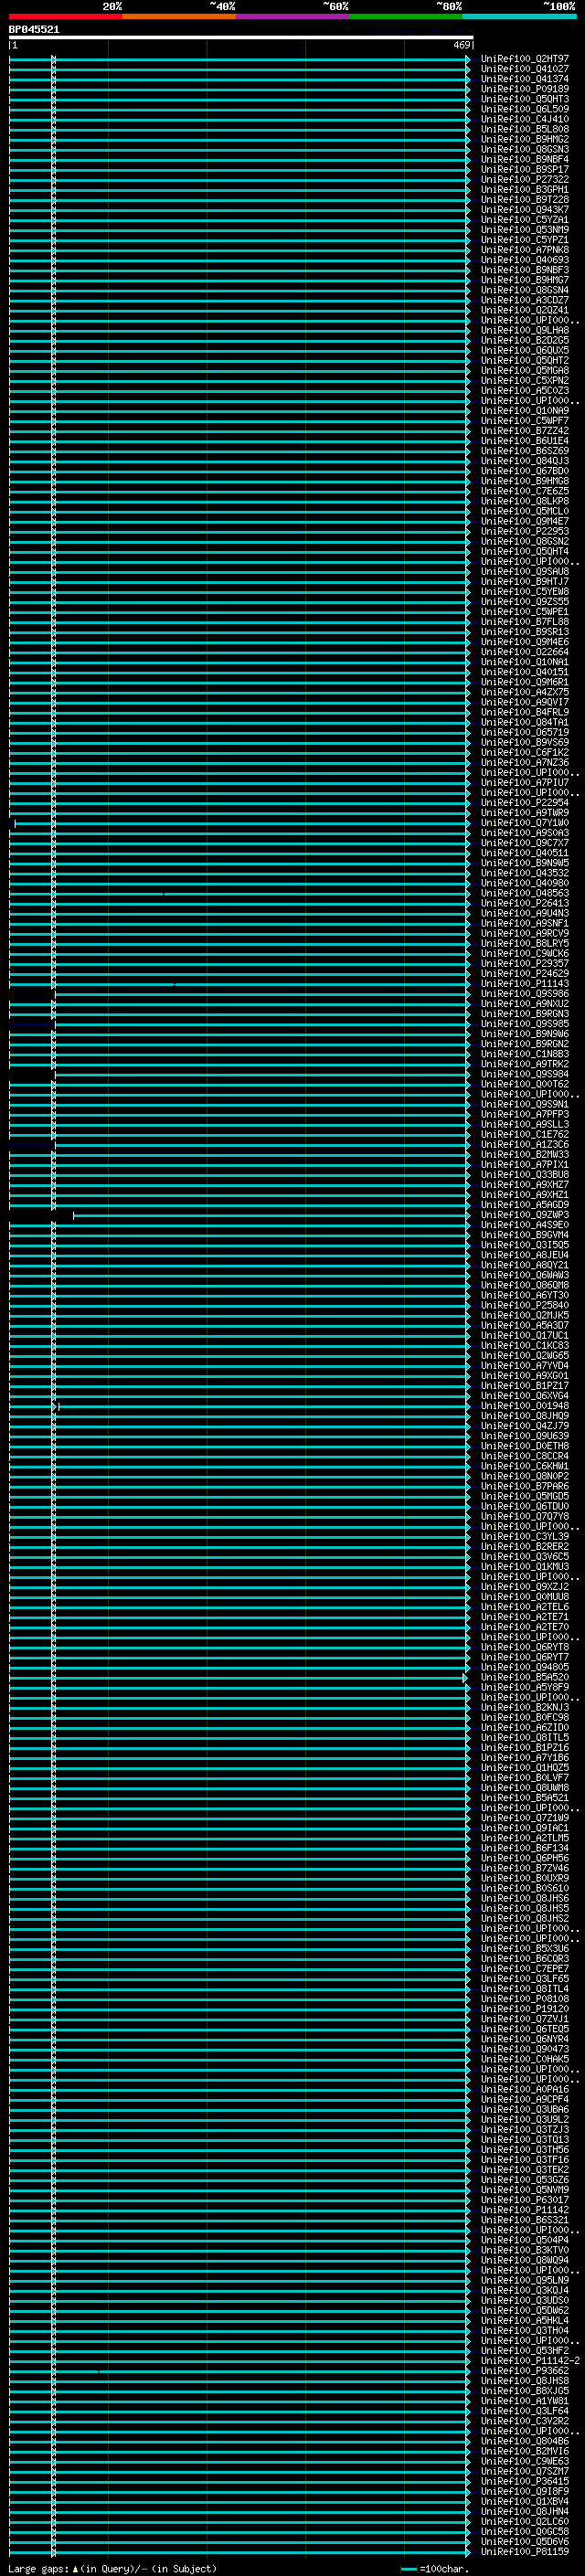Select the UniRef100_A7PNK8 label
585x2576 pixels.
[x=524, y=250]
